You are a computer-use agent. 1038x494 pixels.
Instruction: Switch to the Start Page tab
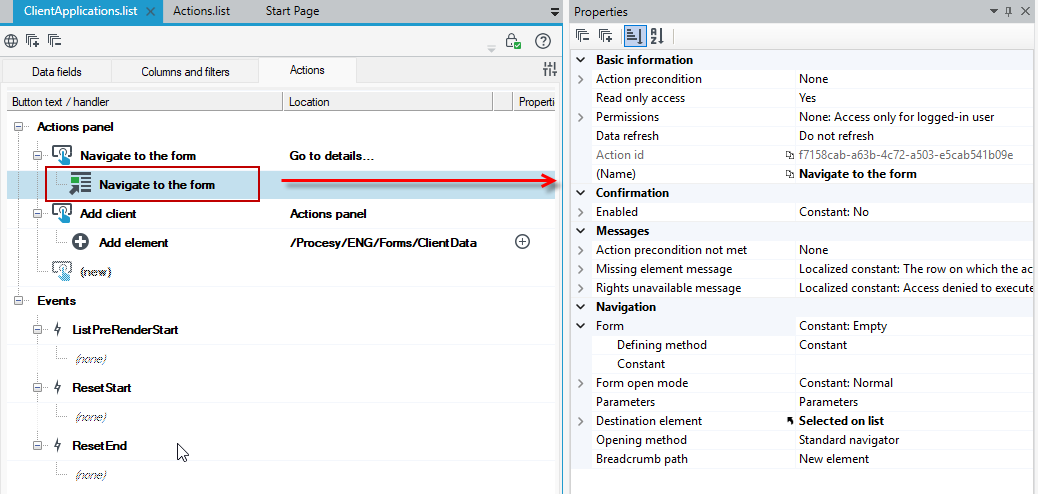click(292, 11)
